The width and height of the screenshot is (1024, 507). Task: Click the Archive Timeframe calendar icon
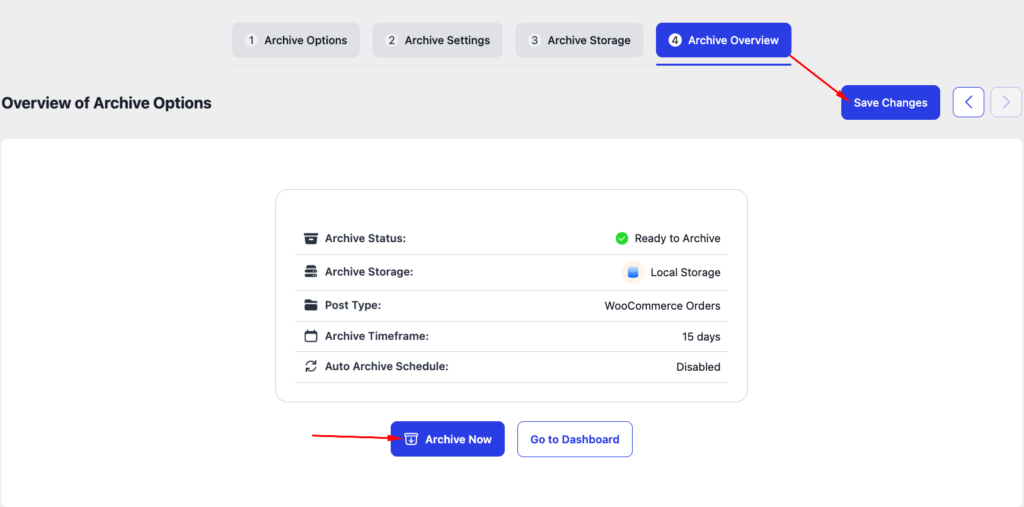pyautogui.click(x=311, y=336)
